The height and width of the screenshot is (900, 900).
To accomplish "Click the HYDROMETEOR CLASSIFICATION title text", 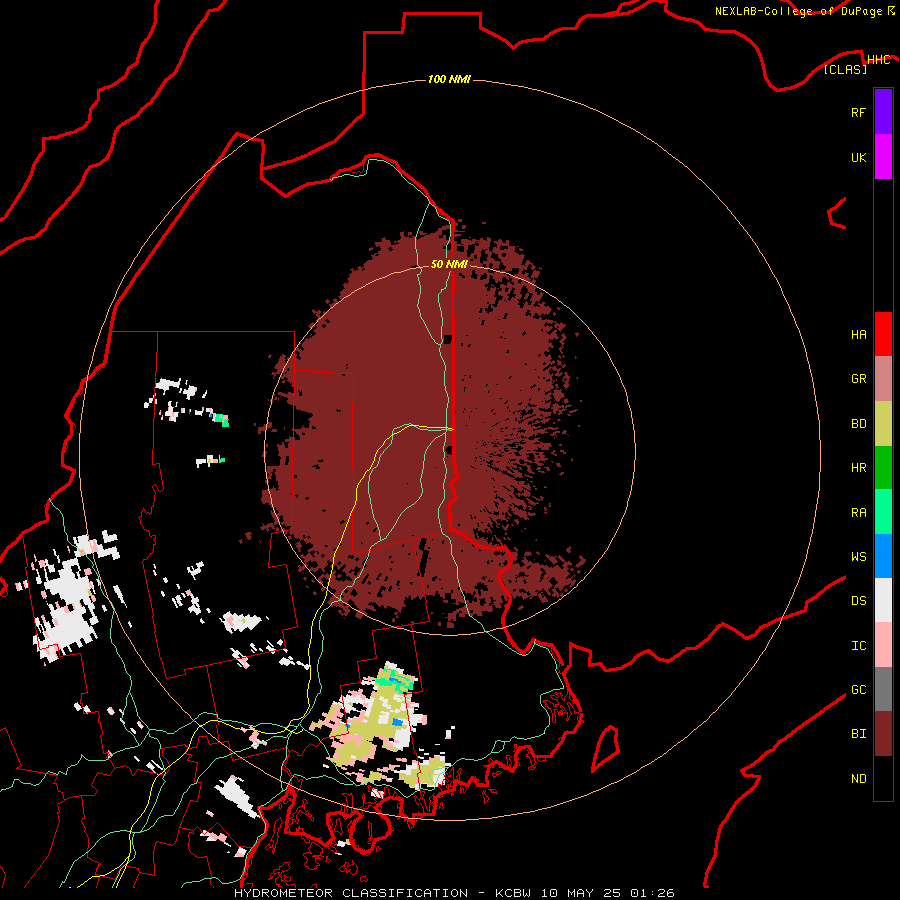I will pos(351,893).
